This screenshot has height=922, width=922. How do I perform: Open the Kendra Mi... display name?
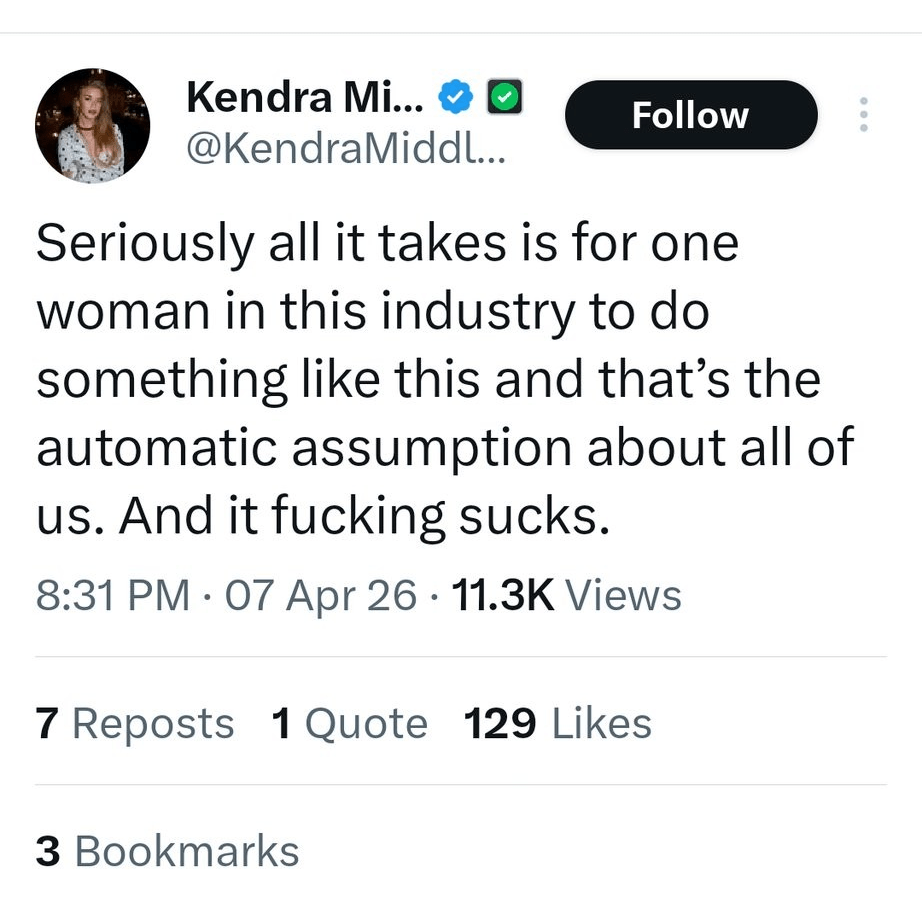(306, 97)
